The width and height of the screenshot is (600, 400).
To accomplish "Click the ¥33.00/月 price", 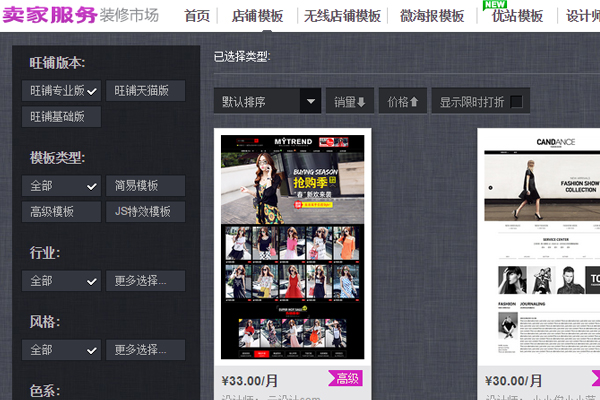I will tap(249, 381).
